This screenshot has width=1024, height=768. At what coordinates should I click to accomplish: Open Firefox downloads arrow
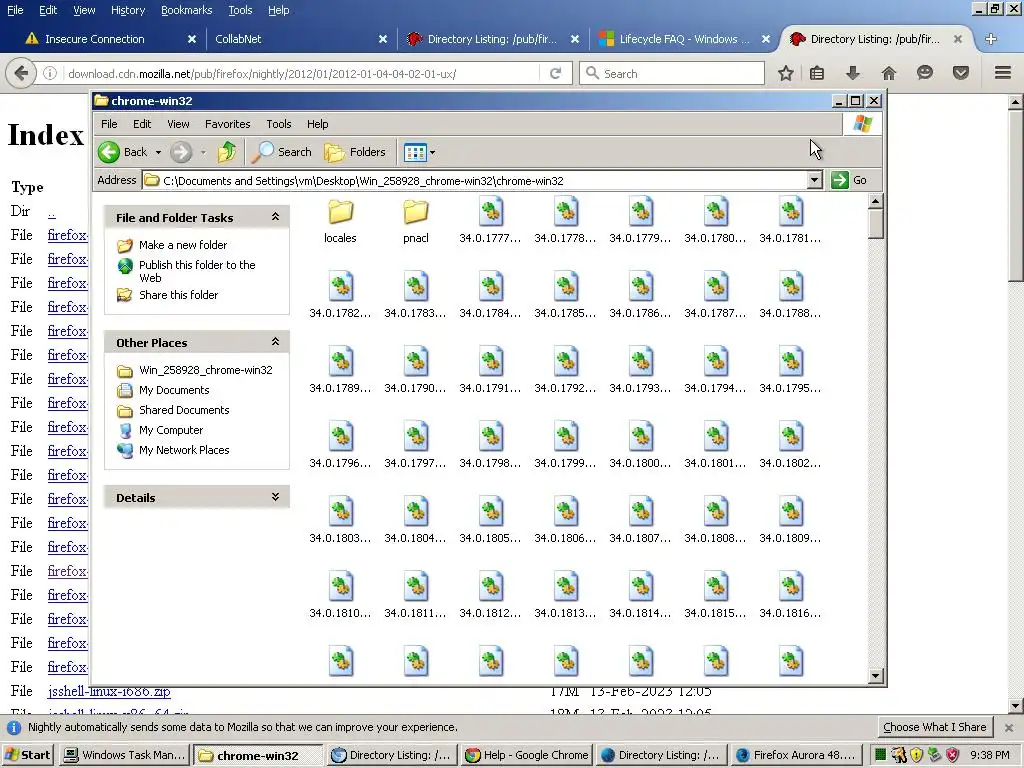click(852, 73)
